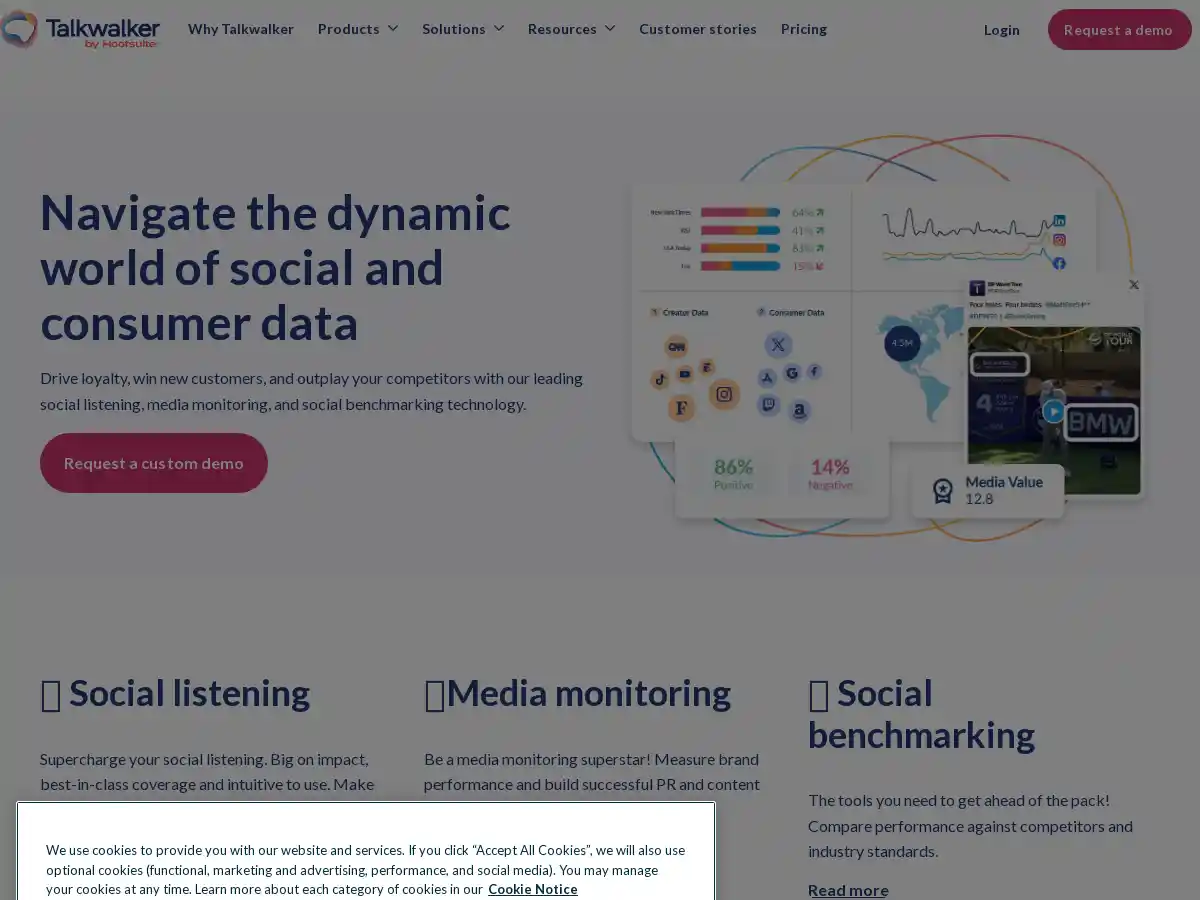Viewport: 1200px width, 900px height.
Task: Click the Talkwalker logo in the header
Action: point(80,29)
